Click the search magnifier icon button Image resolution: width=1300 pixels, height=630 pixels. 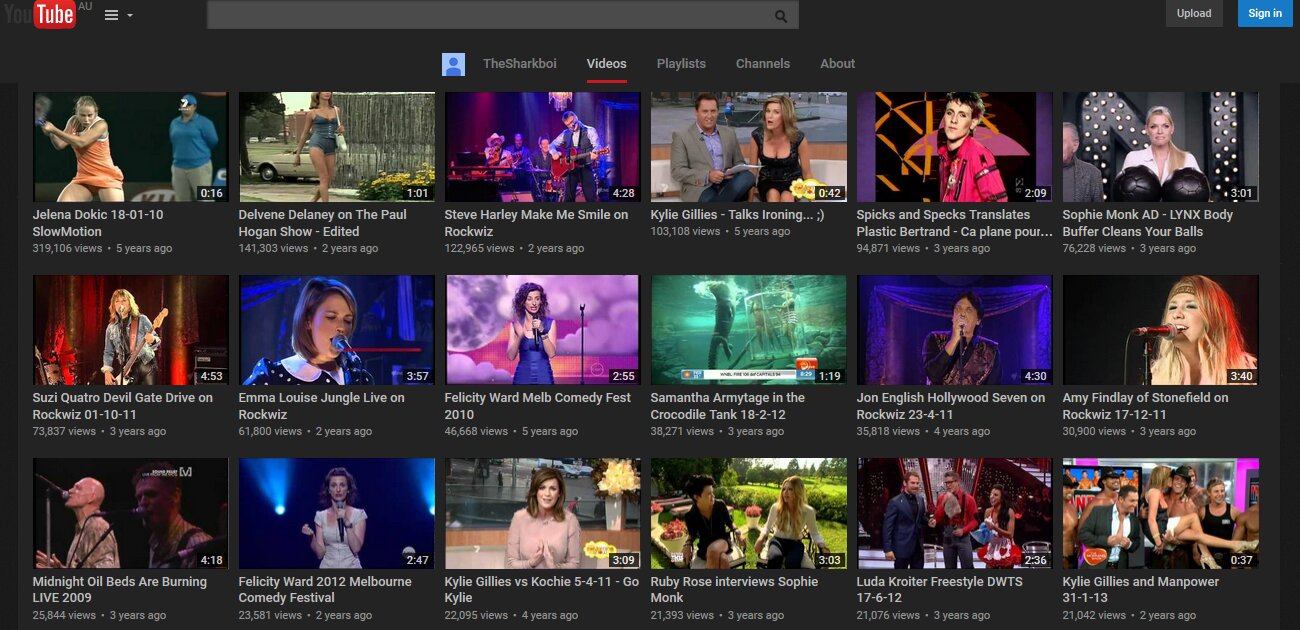pyautogui.click(x=781, y=15)
